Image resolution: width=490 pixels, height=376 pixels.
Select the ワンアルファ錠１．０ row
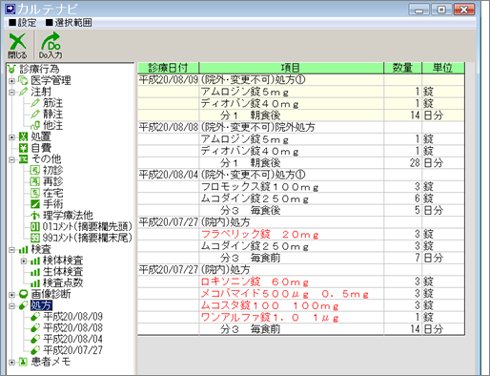tap(301, 318)
